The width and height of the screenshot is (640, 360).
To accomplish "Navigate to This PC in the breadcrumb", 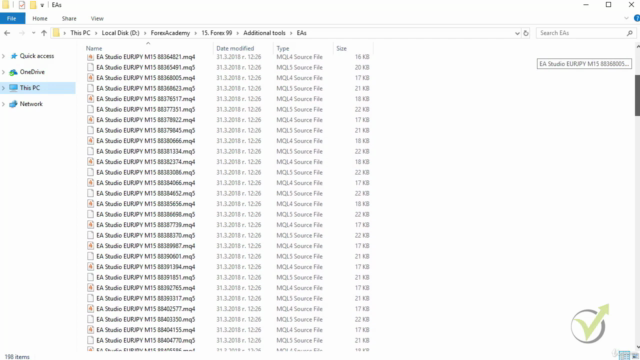I will click(x=80, y=33).
